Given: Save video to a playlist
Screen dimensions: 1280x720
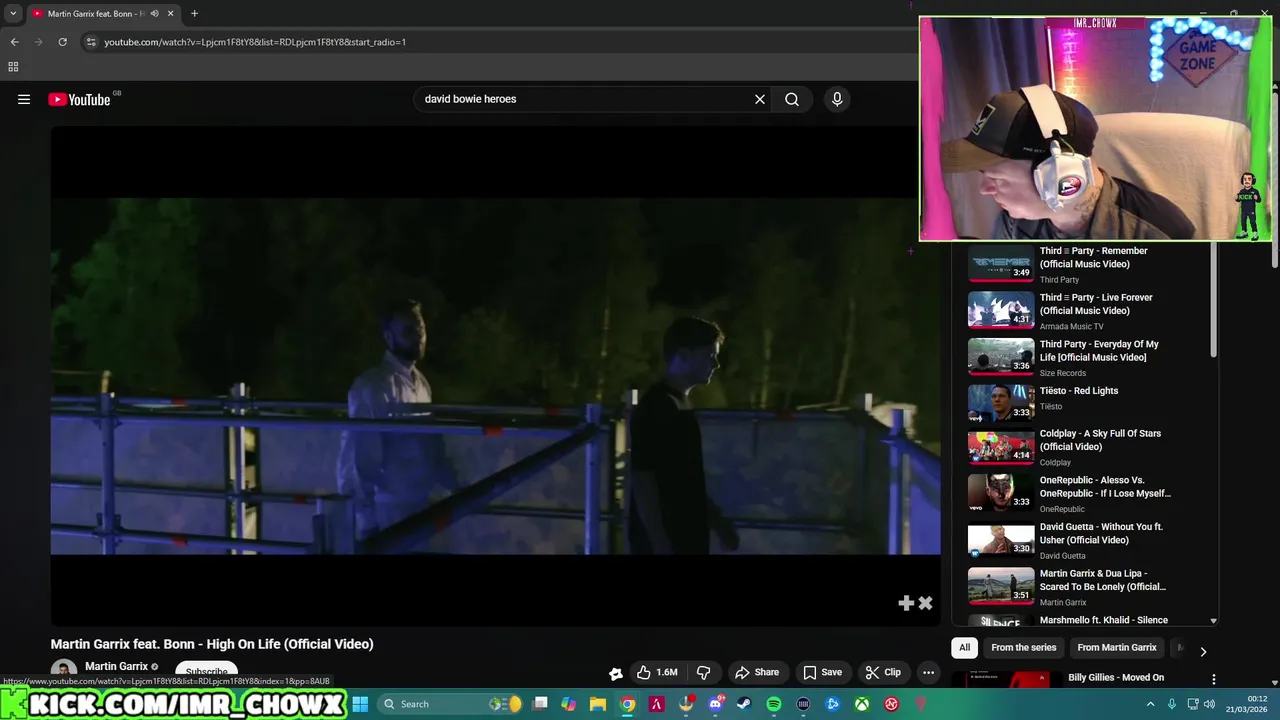Looking at the screenshot, I should point(823,672).
